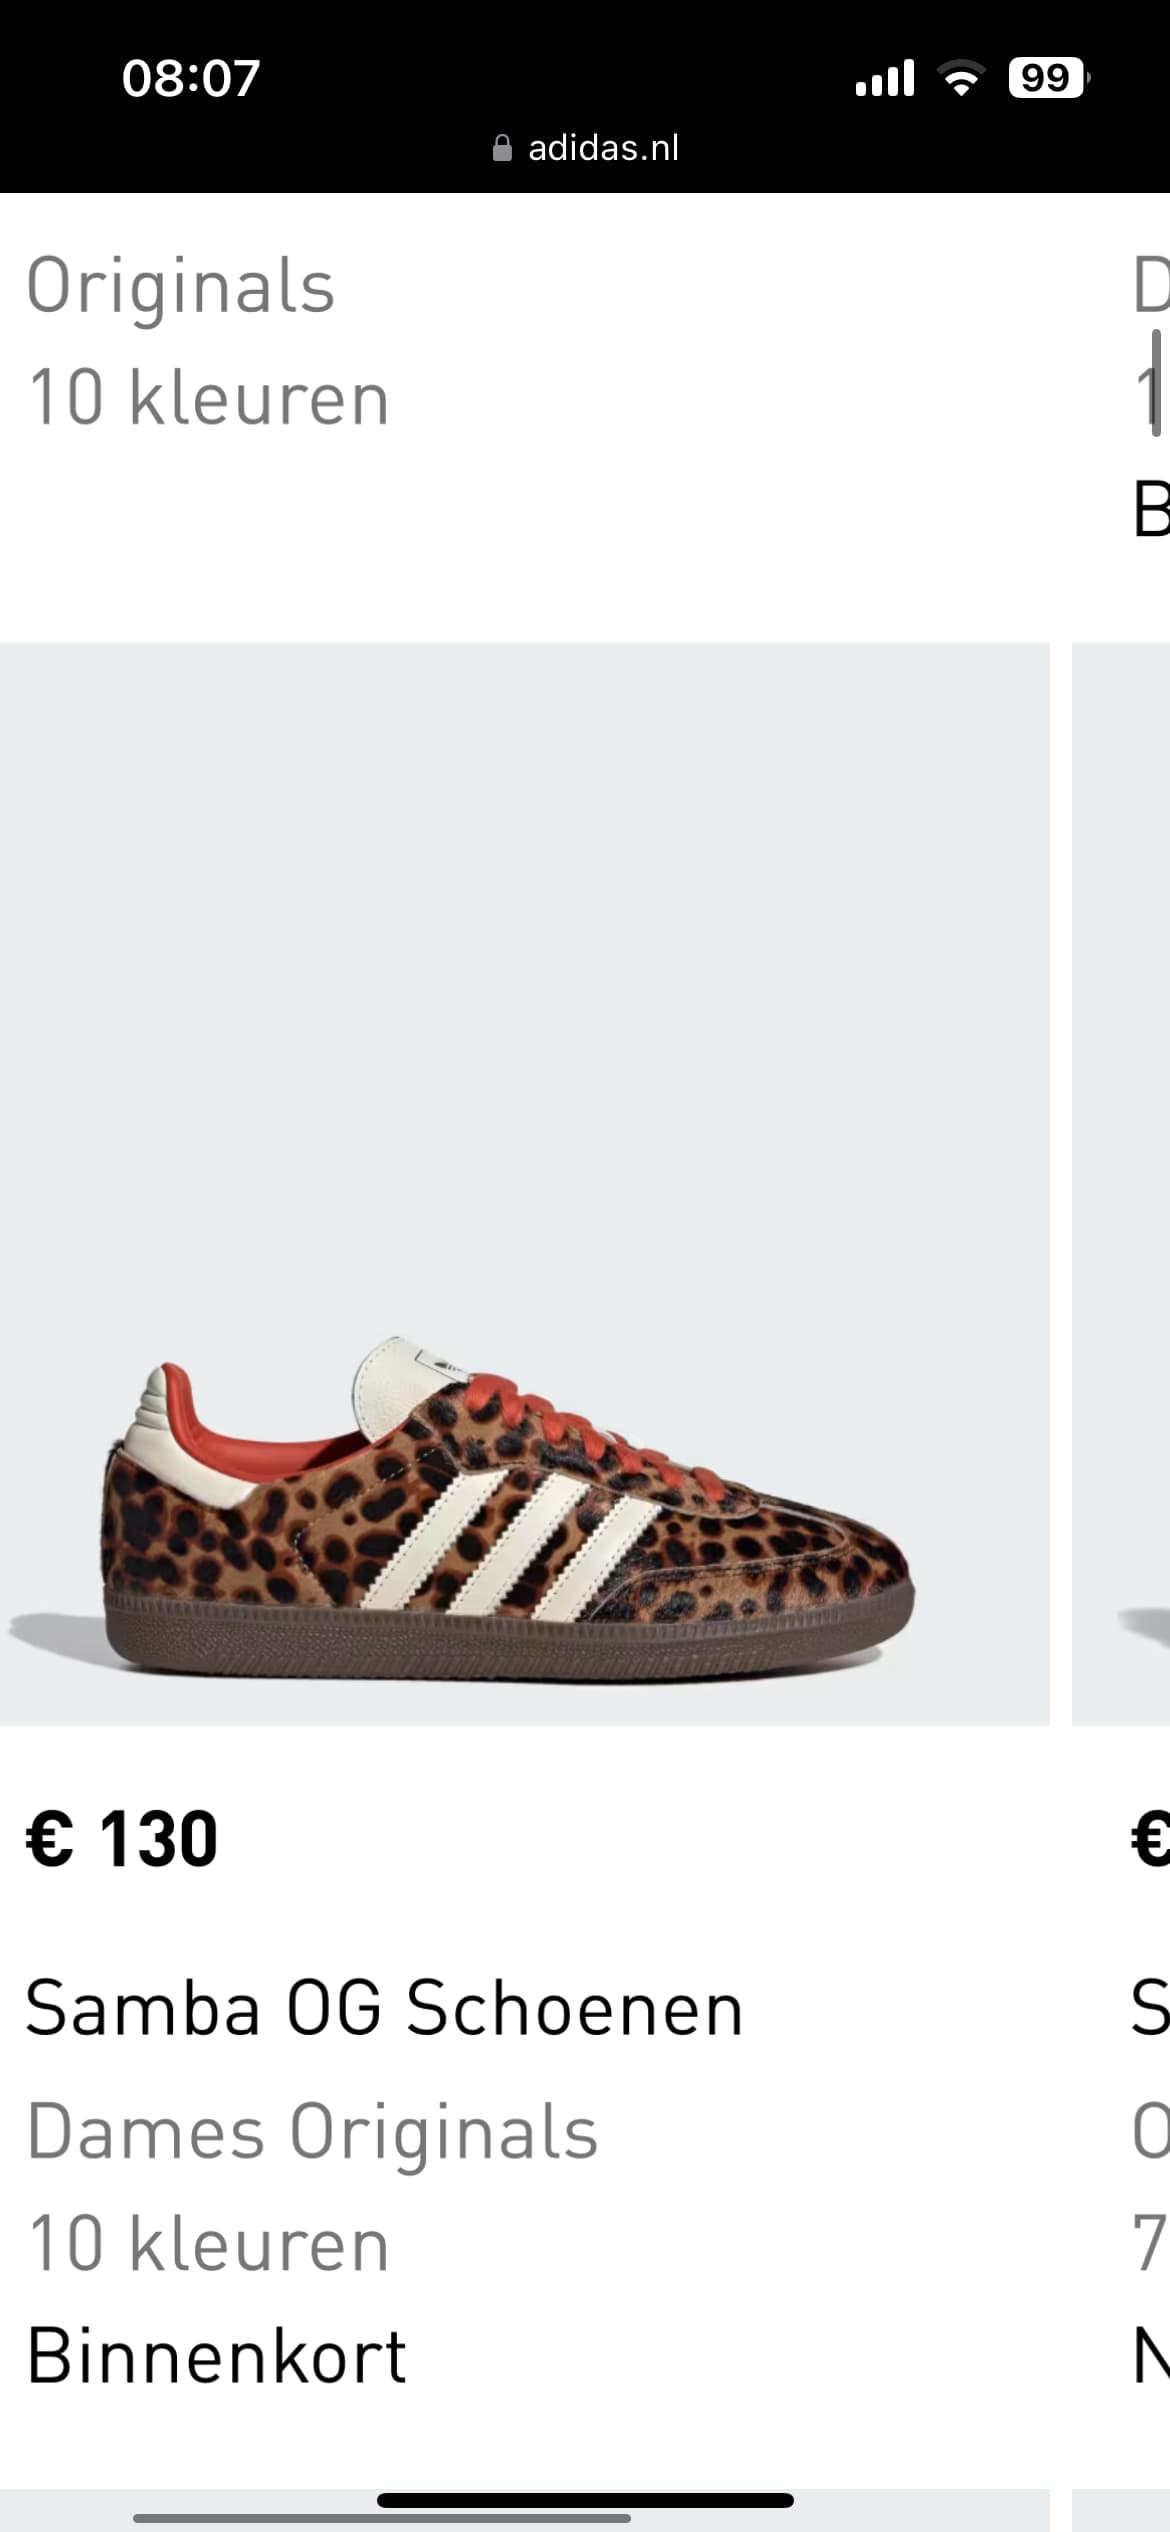The image size is (1170, 2532).
Task: Open the leopard print Samba OG product image
Action: [x=525, y=1184]
